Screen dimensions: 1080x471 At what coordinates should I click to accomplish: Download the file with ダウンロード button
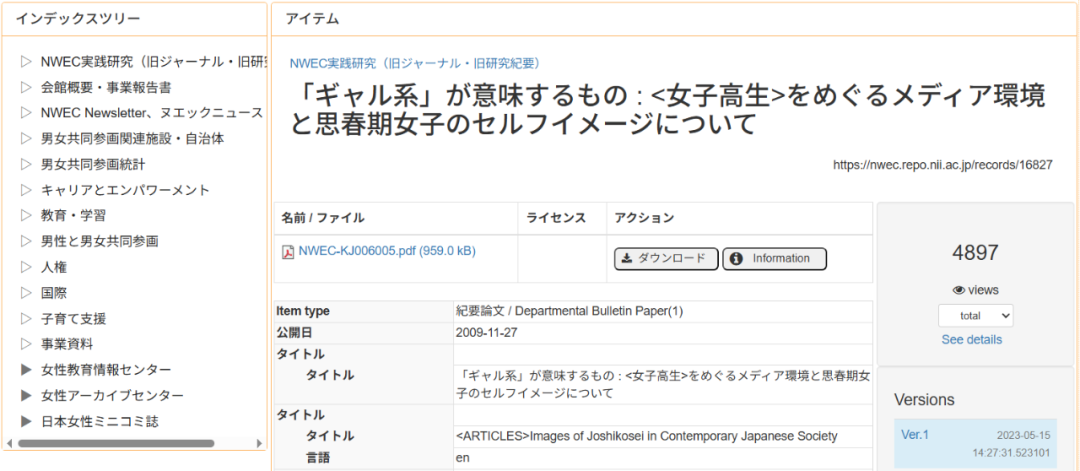(666, 258)
